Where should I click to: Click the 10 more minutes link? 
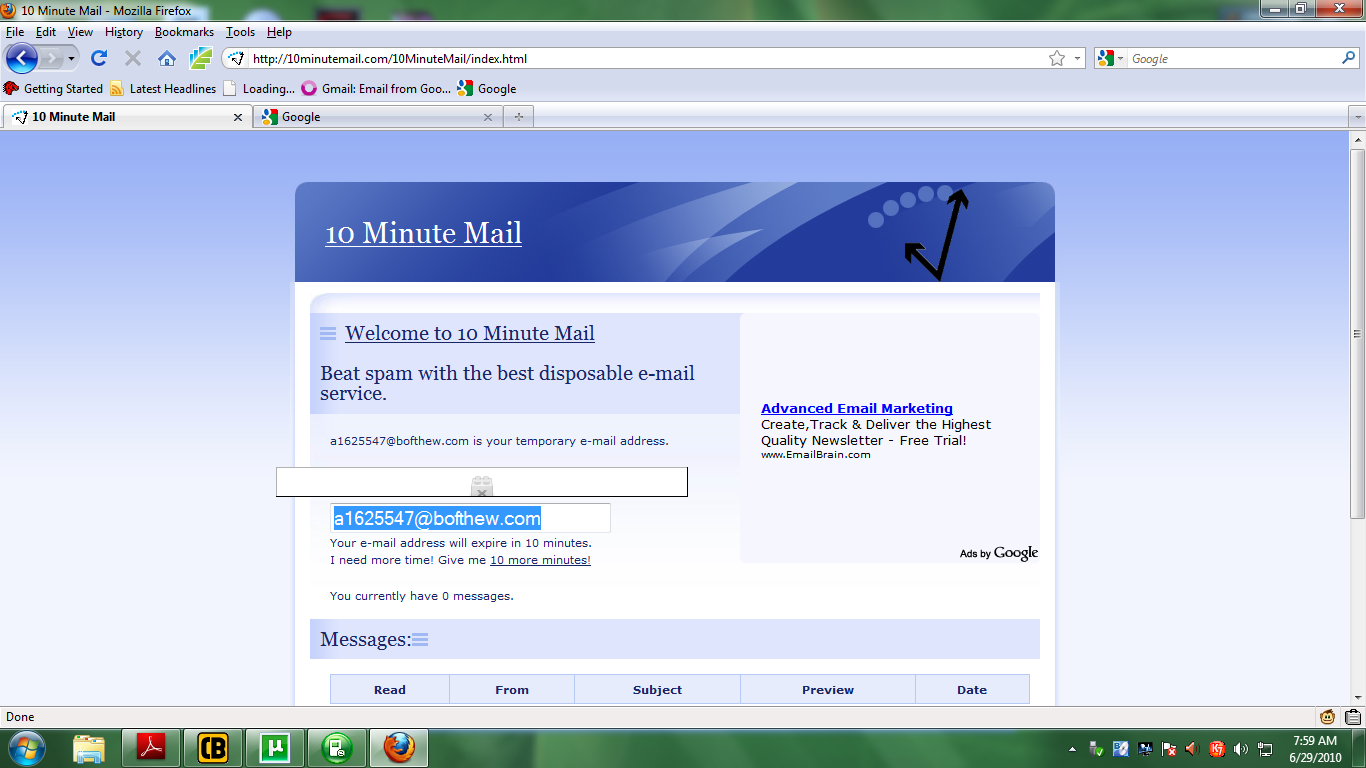[540, 559]
